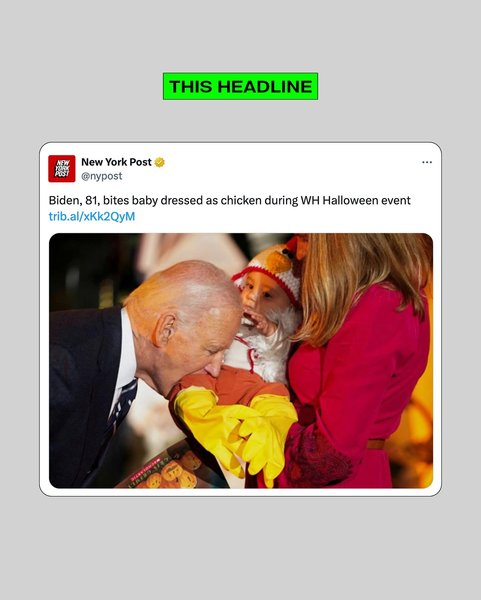Click the striped necktie in the photo
The height and width of the screenshot is (600, 481).
123,407
